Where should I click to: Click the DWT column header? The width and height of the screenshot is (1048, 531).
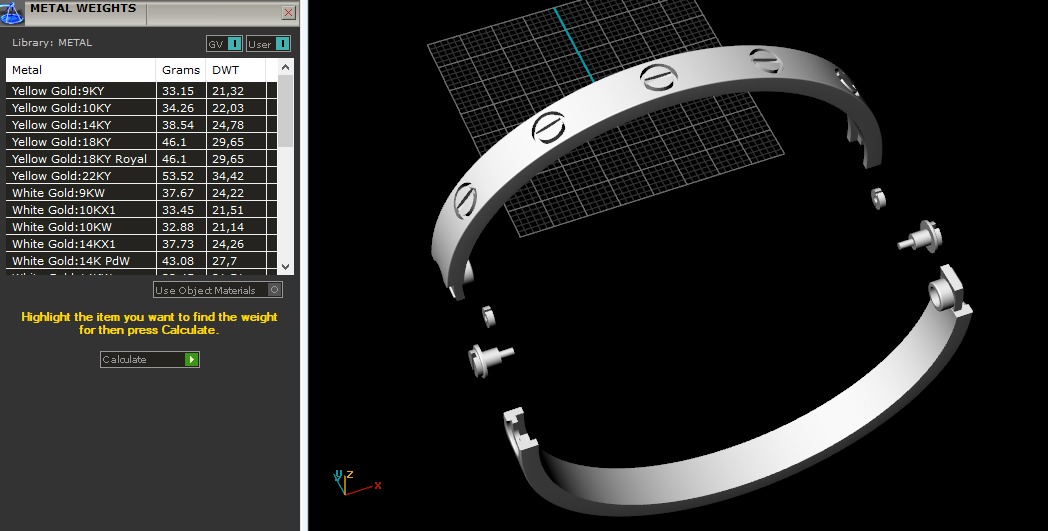[x=236, y=70]
